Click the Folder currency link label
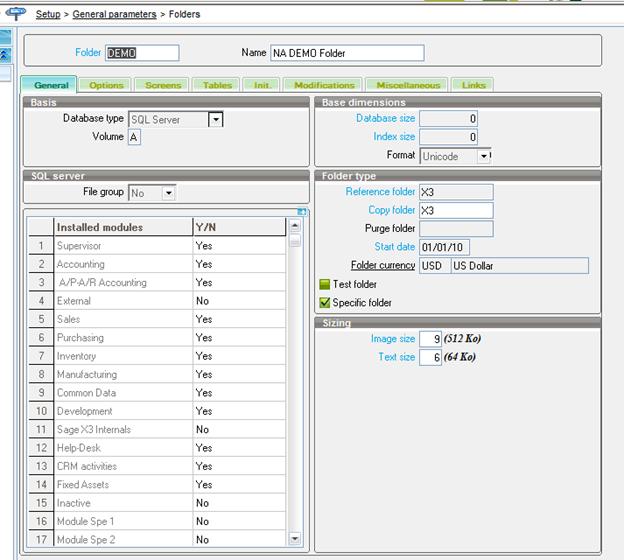This screenshot has width=624, height=560. pos(383,265)
